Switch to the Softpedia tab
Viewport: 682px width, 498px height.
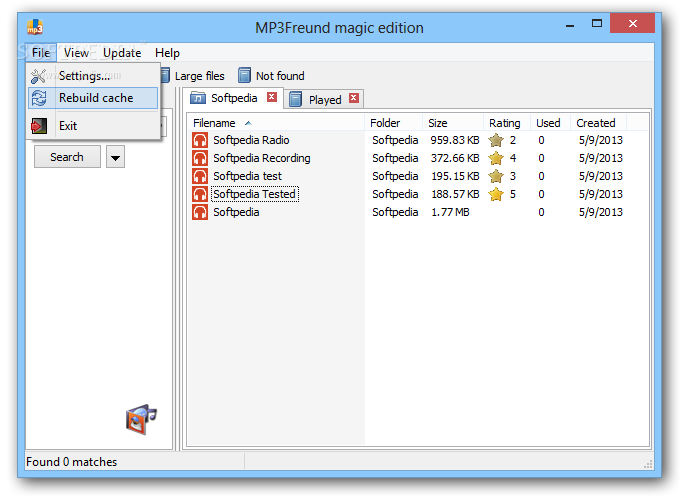coord(234,98)
